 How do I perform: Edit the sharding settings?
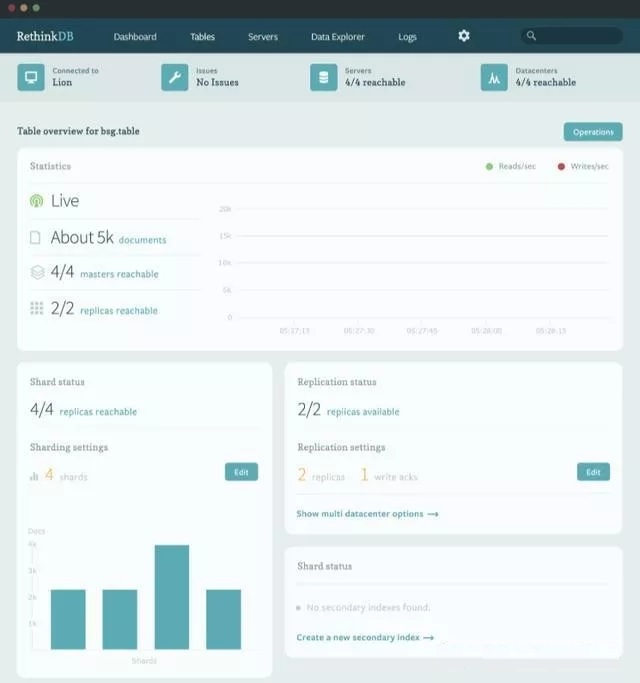(241, 472)
